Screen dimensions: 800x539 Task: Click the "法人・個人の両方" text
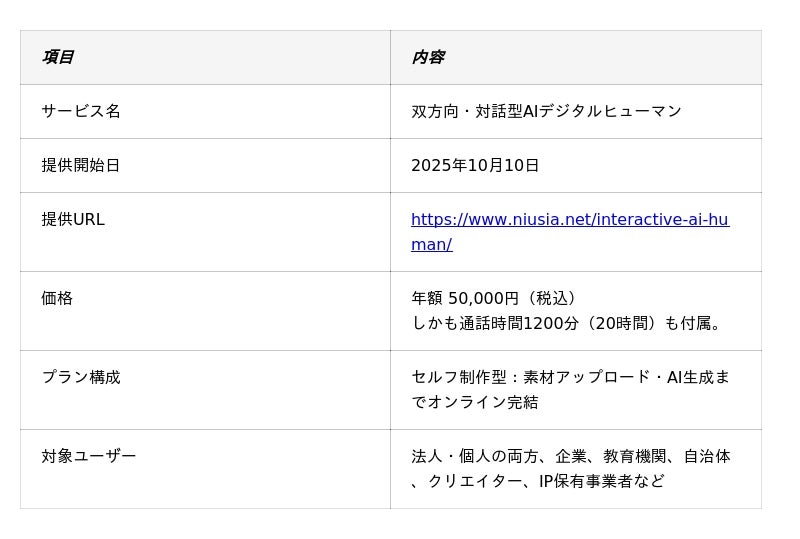[x=474, y=456]
